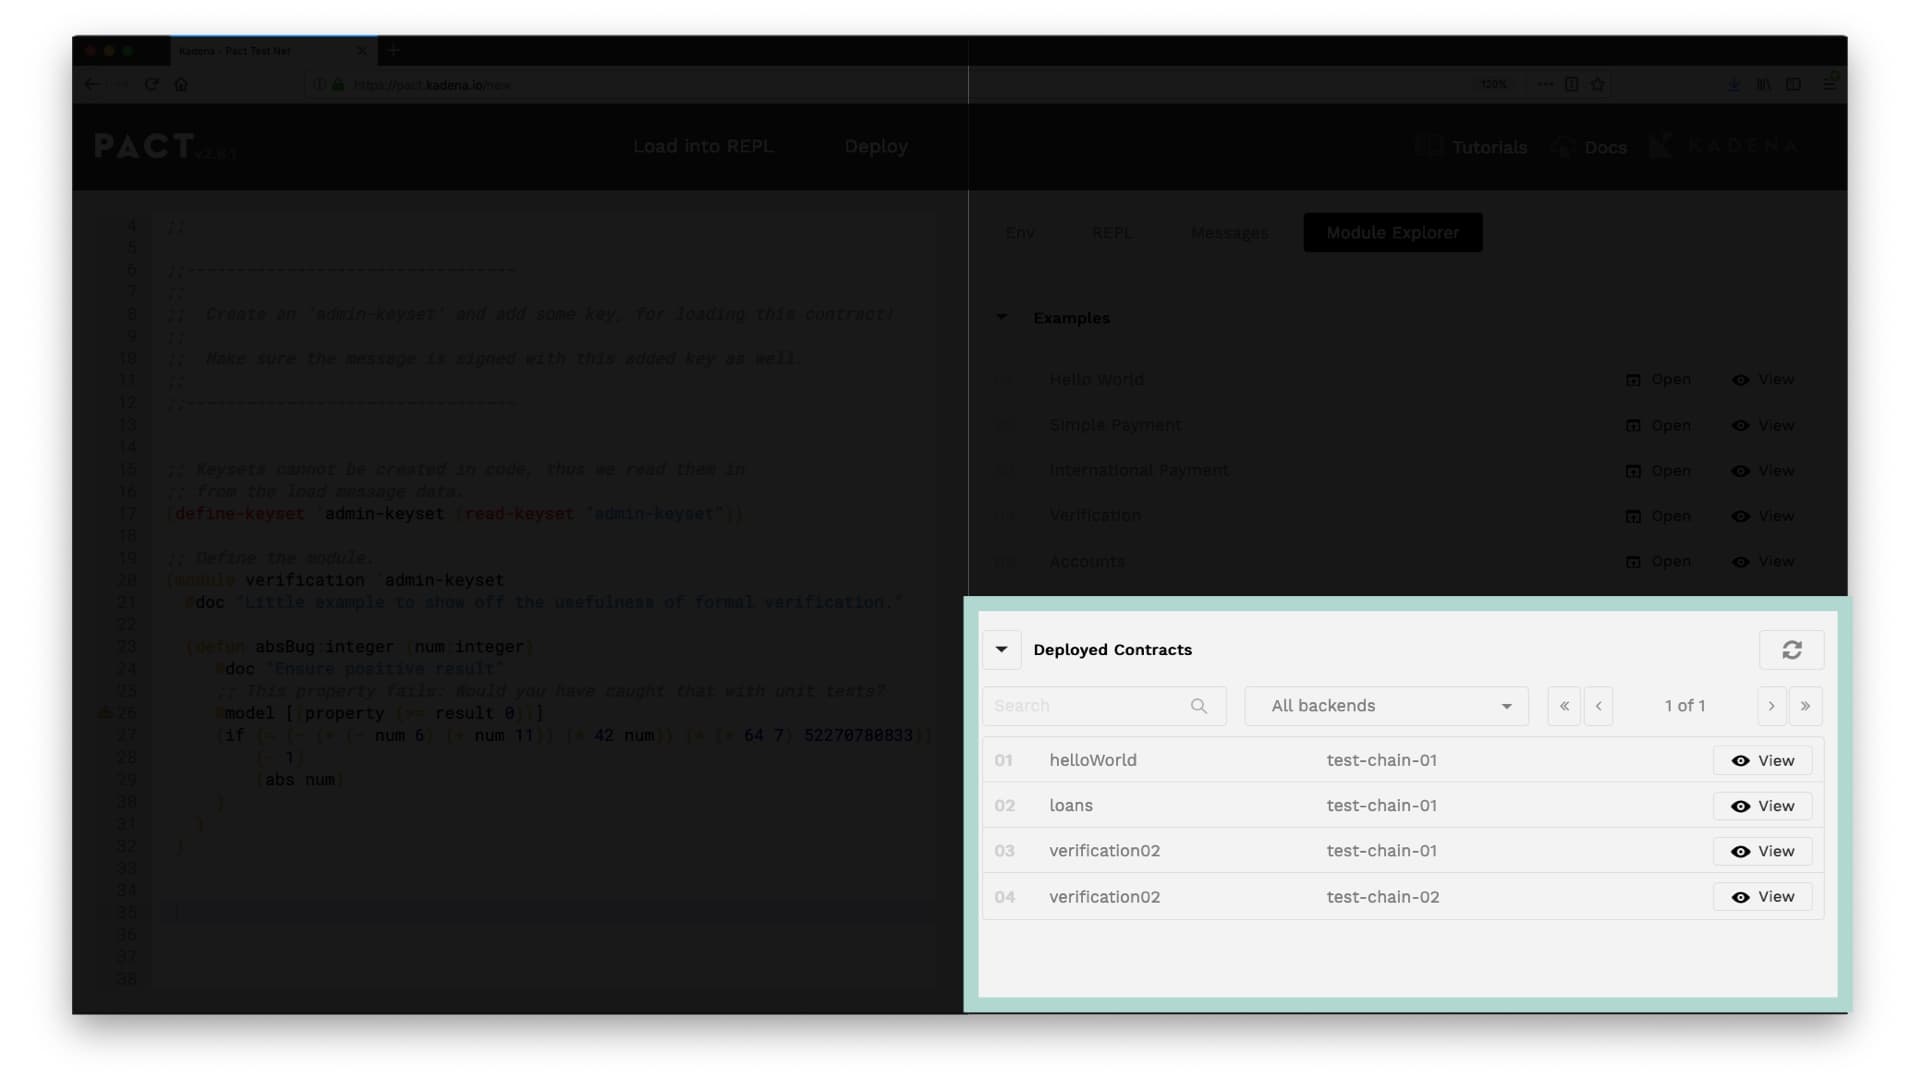Image resolution: width=1920 pixels, height=1080 pixels.
Task: Go to previous page of contracts
Action: (1598, 706)
